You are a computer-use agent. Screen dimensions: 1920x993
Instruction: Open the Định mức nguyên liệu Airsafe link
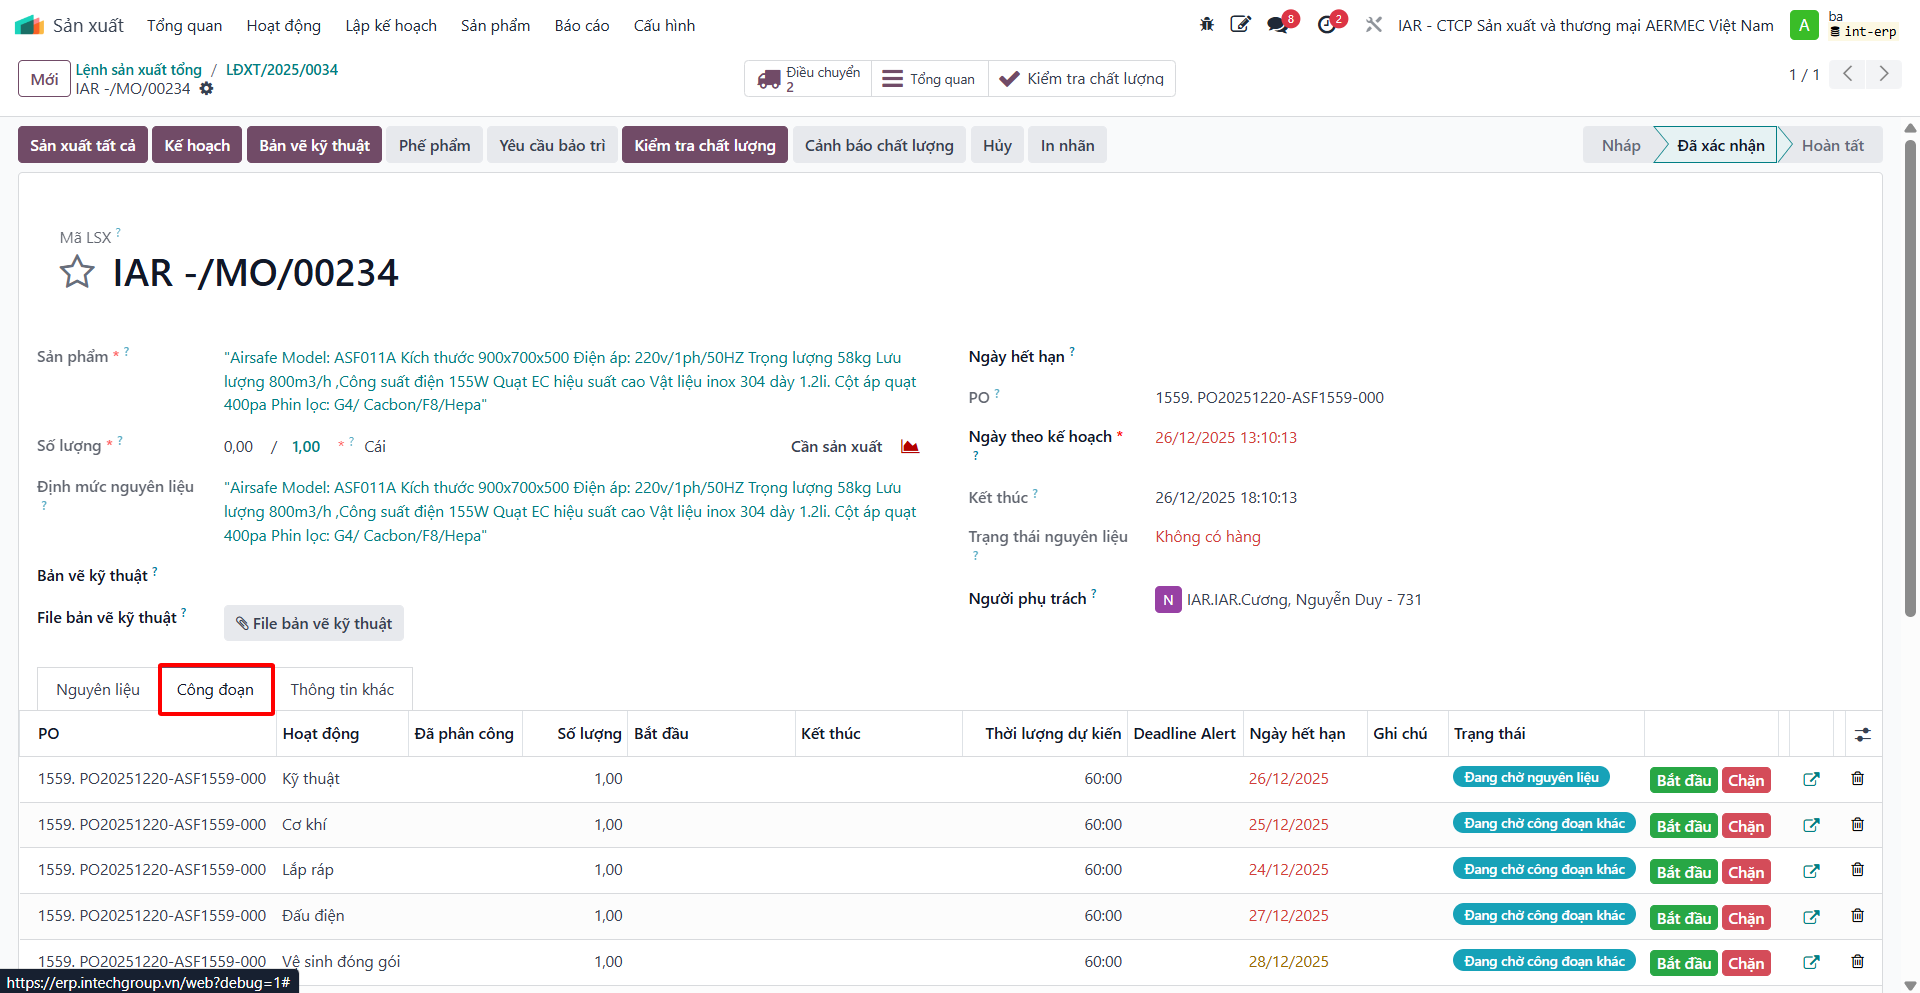point(570,511)
